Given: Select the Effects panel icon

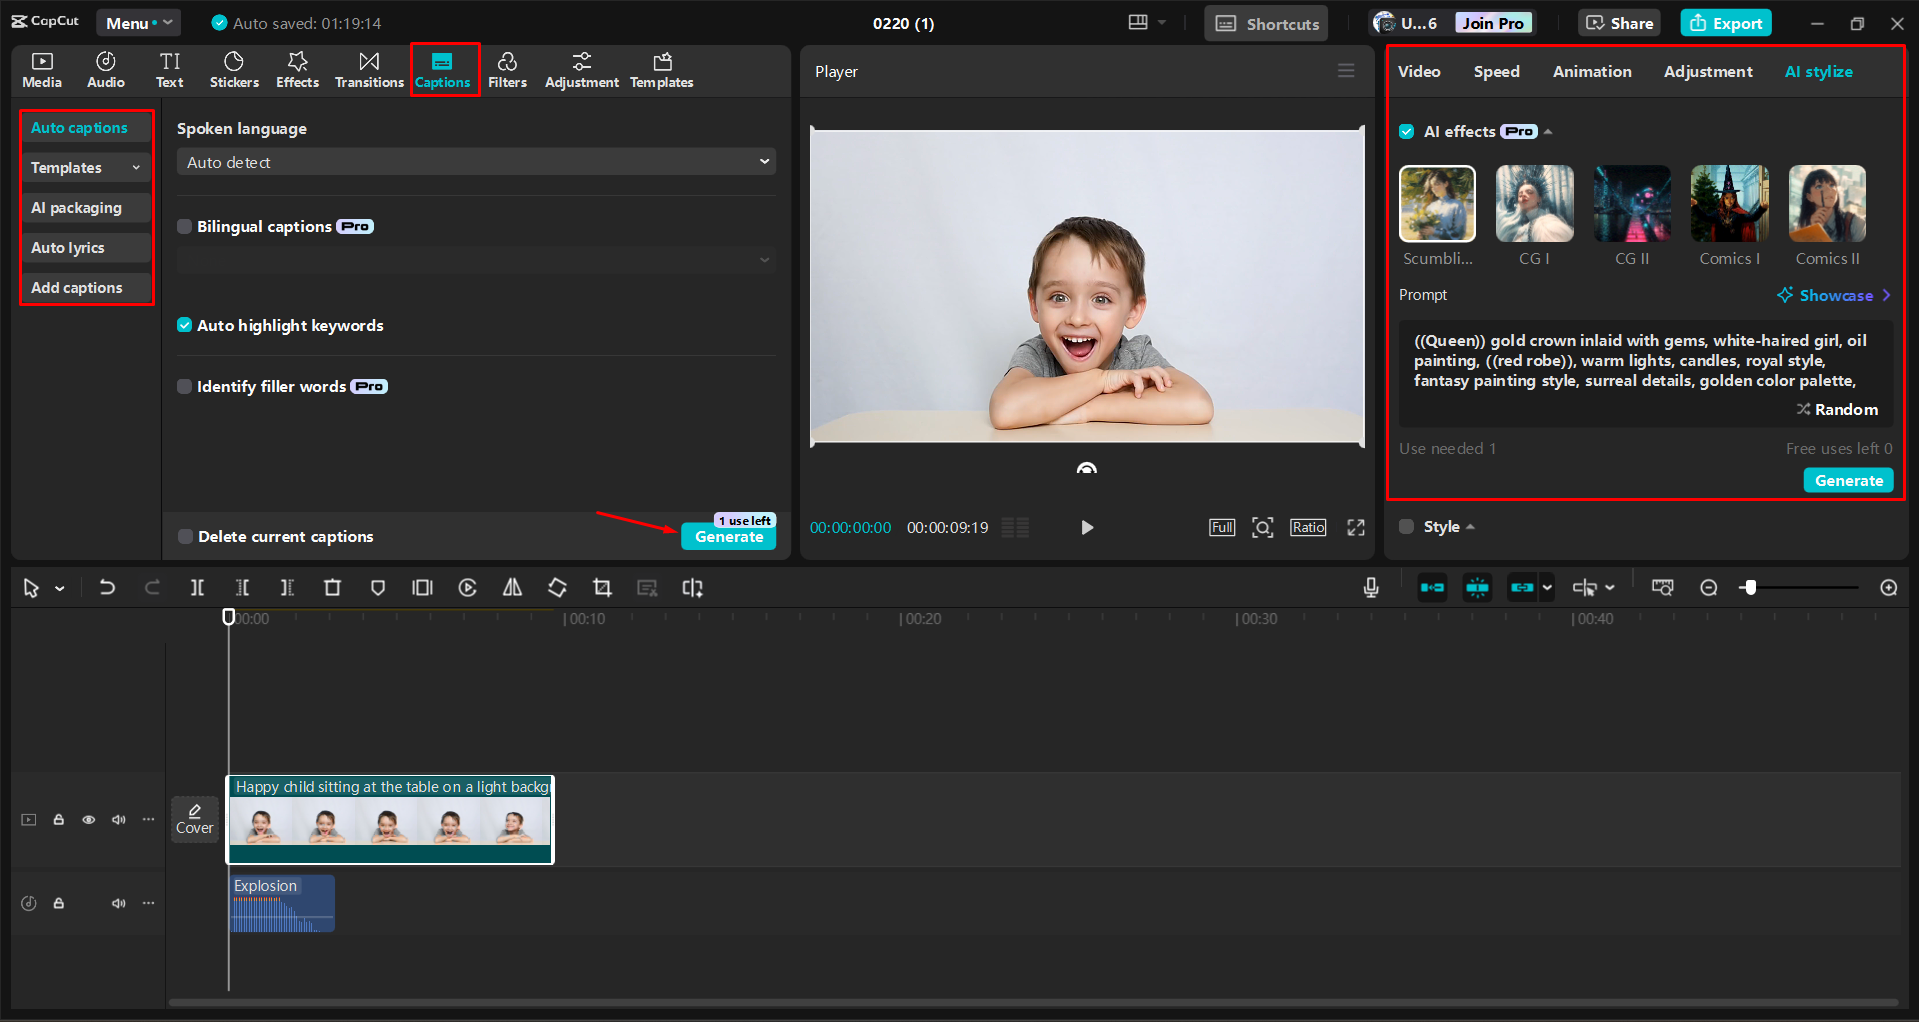Looking at the screenshot, I should click(297, 69).
